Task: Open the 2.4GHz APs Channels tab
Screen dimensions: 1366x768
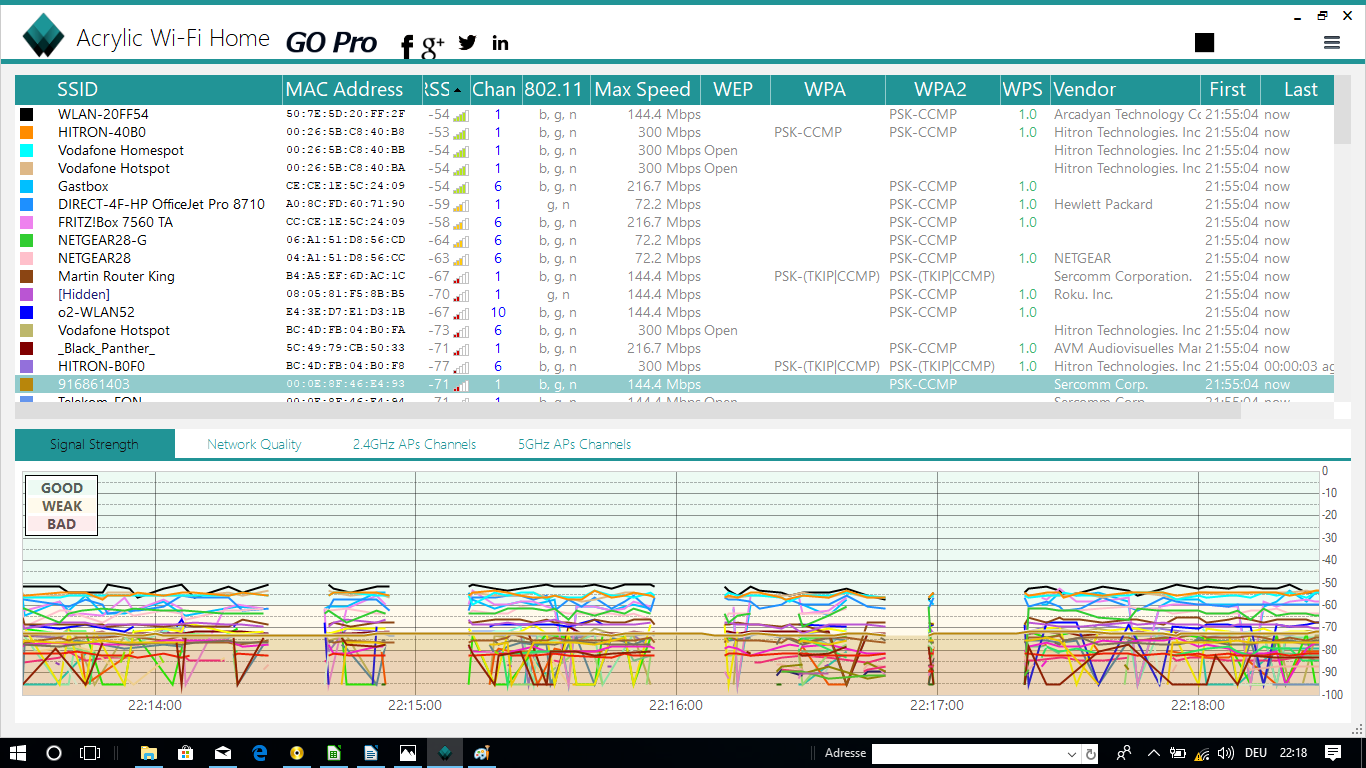Action: pyautogui.click(x=415, y=444)
